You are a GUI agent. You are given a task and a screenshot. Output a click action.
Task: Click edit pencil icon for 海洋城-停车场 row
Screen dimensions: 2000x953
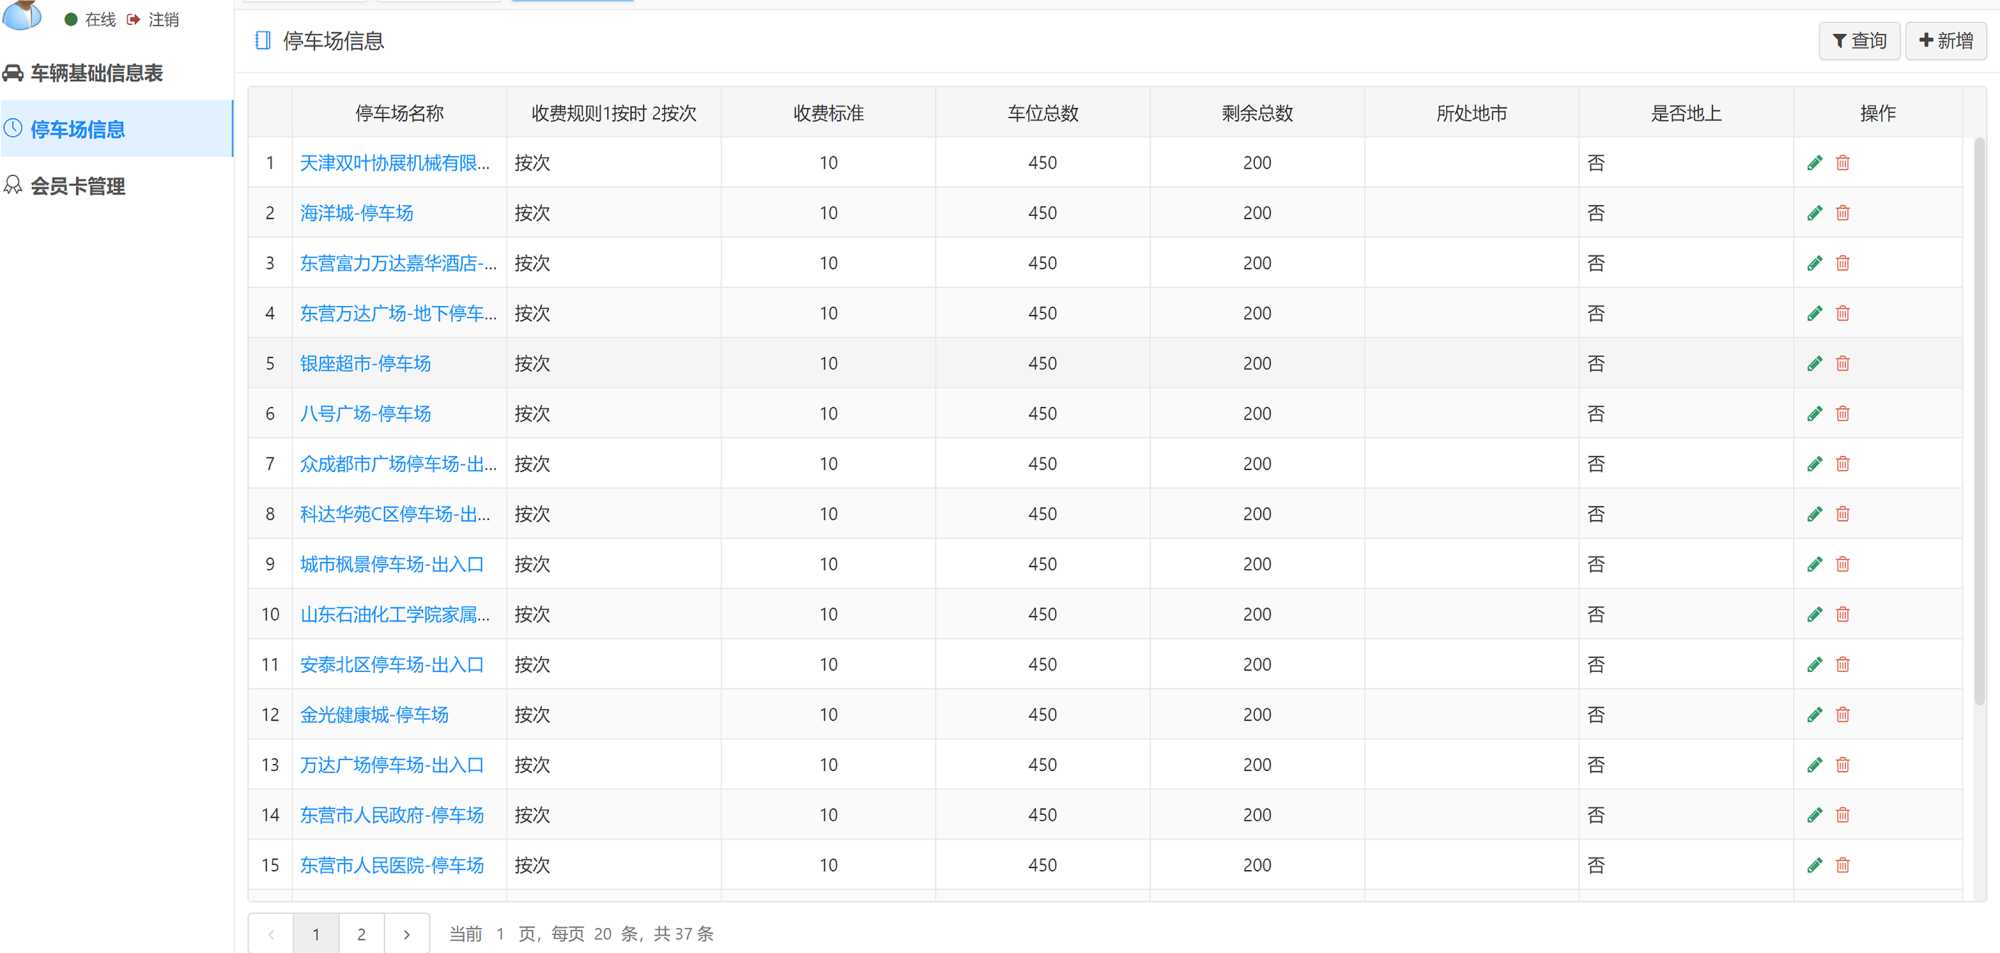(1814, 213)
